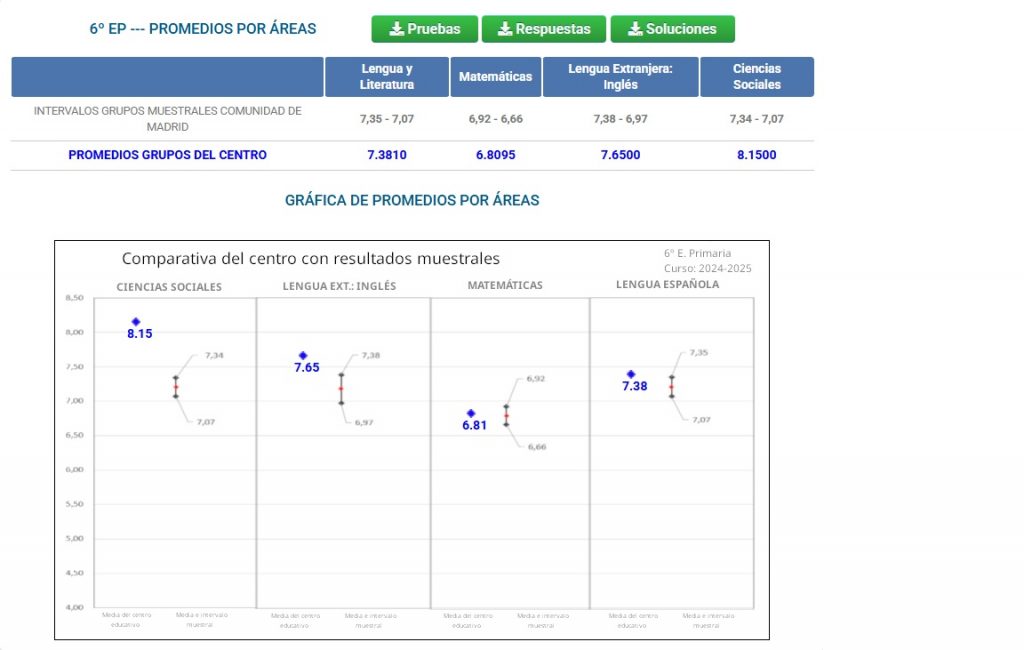The height and width of the screenshot is (650, 1024).
Task: Select the Lengua y Literatura column header
Action: (x=387, y=76)
